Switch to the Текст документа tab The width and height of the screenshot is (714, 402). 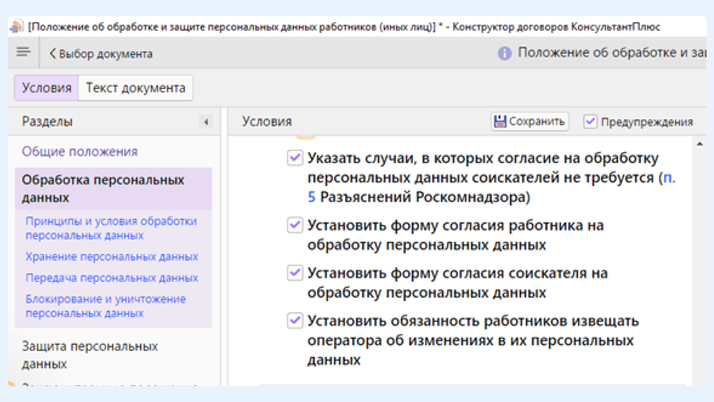click(x=135, y=88)
